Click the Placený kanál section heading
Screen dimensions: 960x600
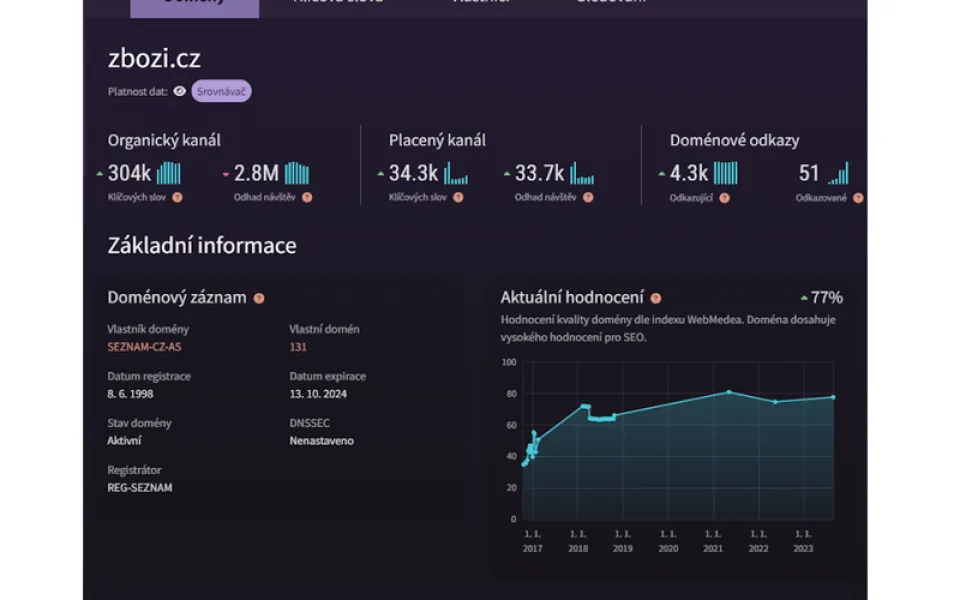[437, 140]
